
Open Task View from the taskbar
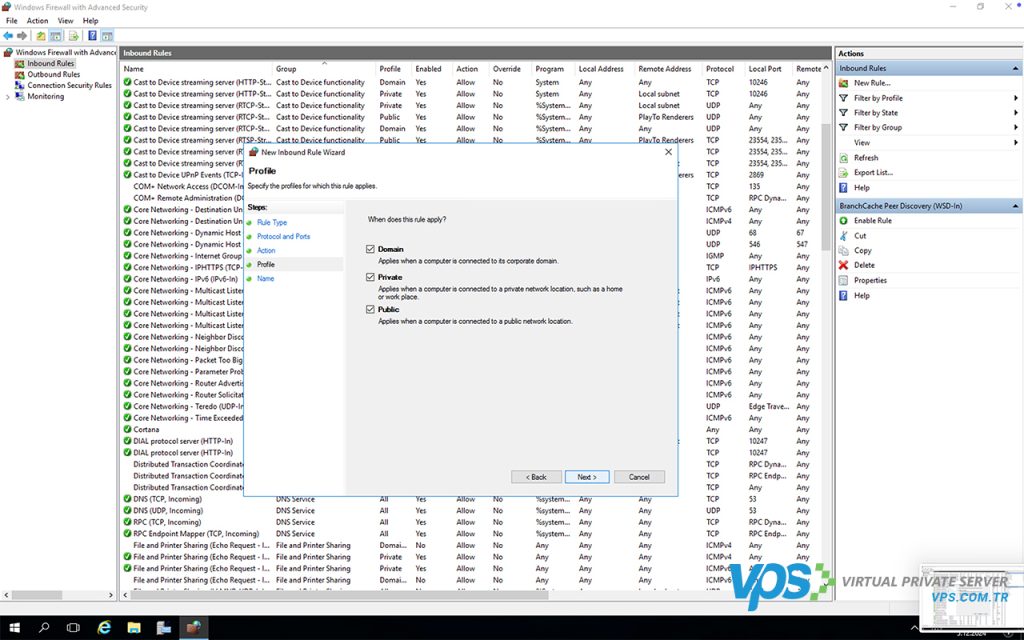pos(74,628)
